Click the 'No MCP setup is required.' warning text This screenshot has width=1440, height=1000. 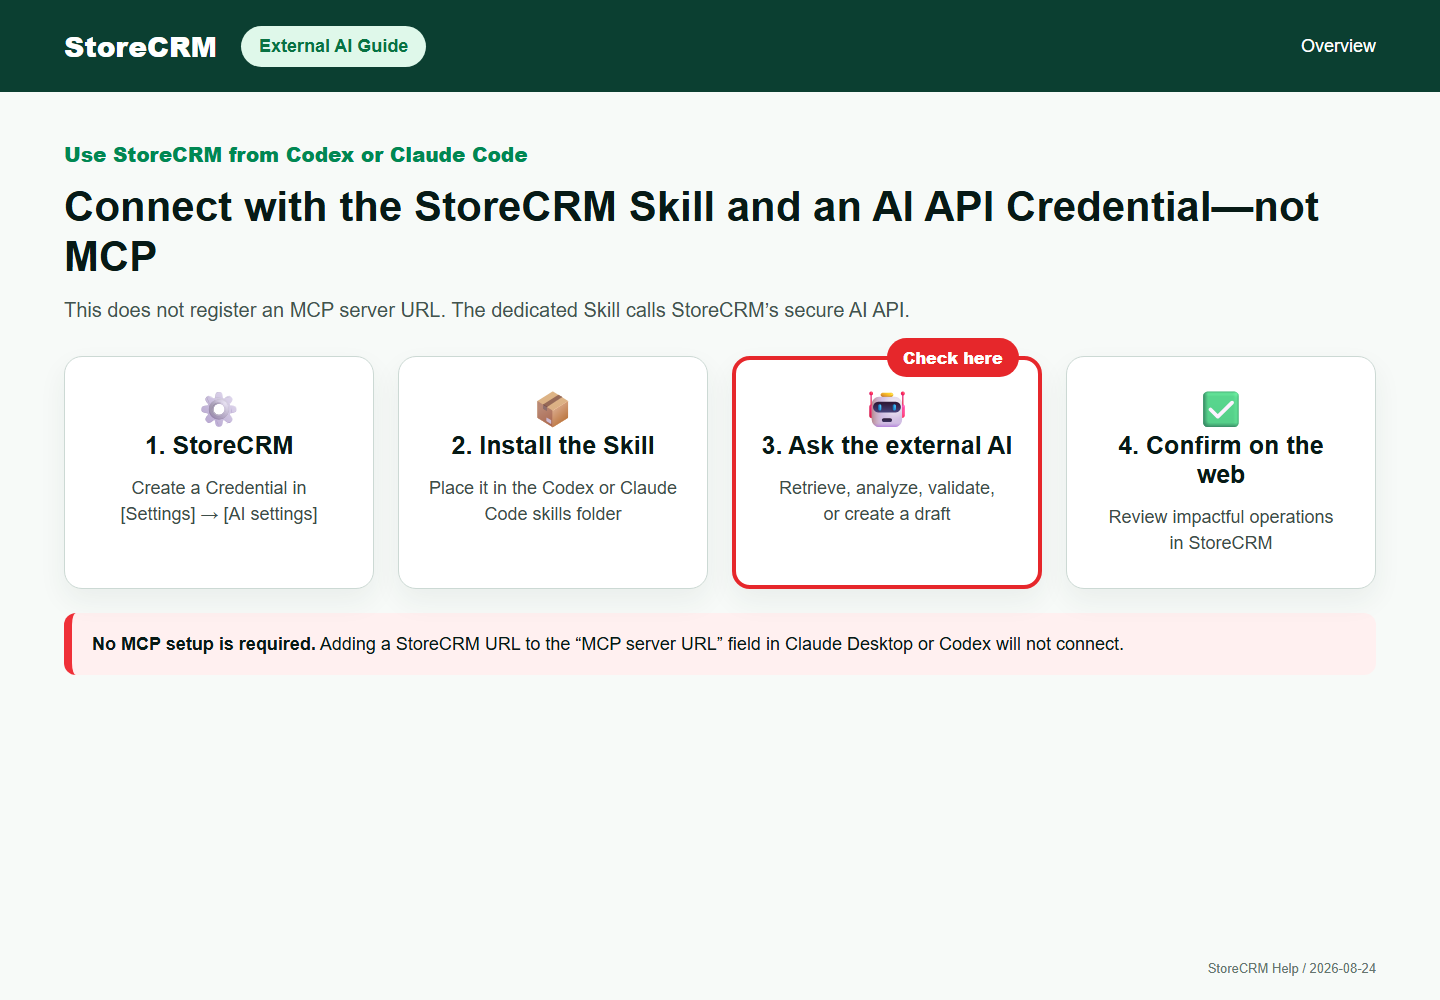point(204,644)
